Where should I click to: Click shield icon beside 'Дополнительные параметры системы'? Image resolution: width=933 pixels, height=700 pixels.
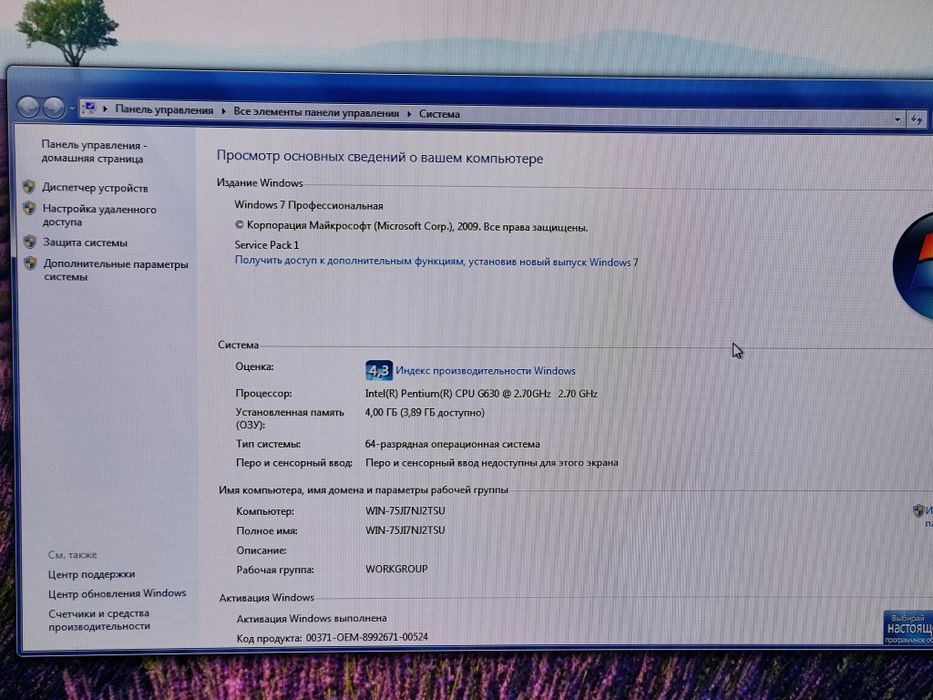coord(30,263)
